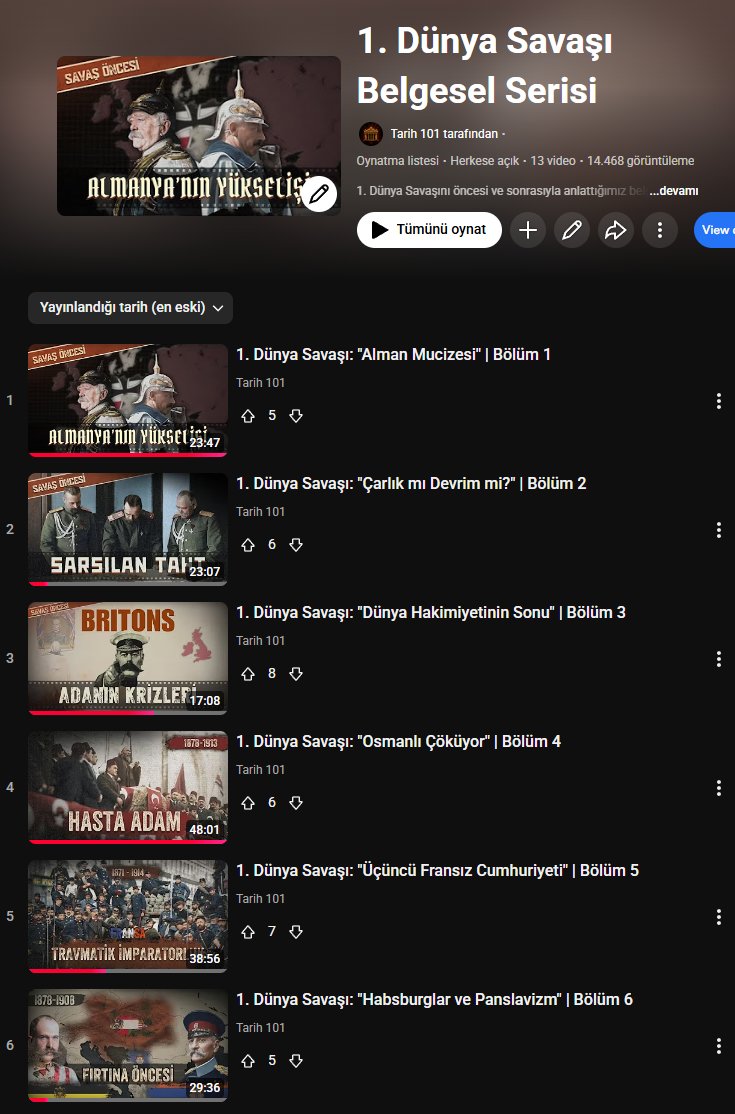Viewport: 735px width, 1114px height.
Task: Click Tarih 101 channel name under Bölüm 5
Action: point(261,899)
